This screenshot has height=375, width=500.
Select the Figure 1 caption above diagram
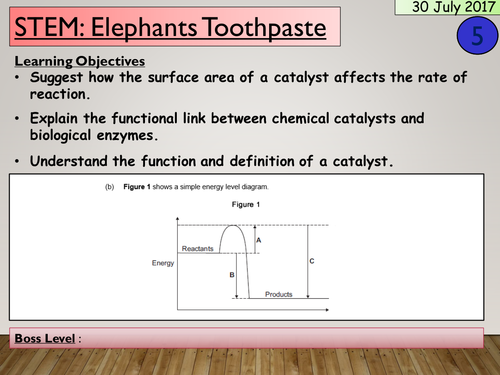(246, 204)
